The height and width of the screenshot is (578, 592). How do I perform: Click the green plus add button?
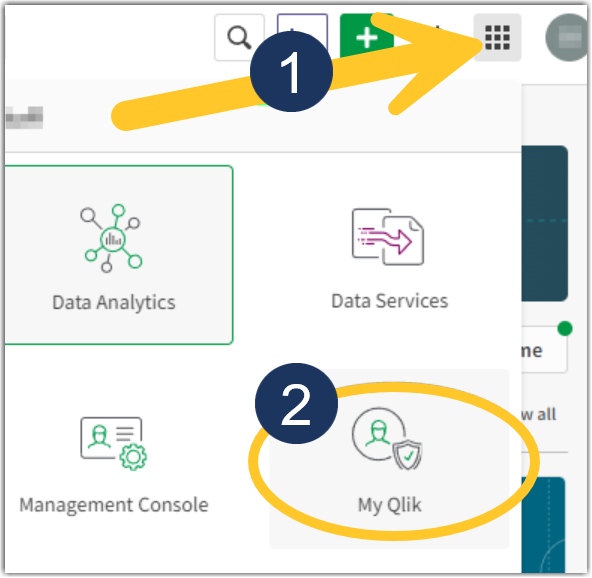[x=367, y=35]
